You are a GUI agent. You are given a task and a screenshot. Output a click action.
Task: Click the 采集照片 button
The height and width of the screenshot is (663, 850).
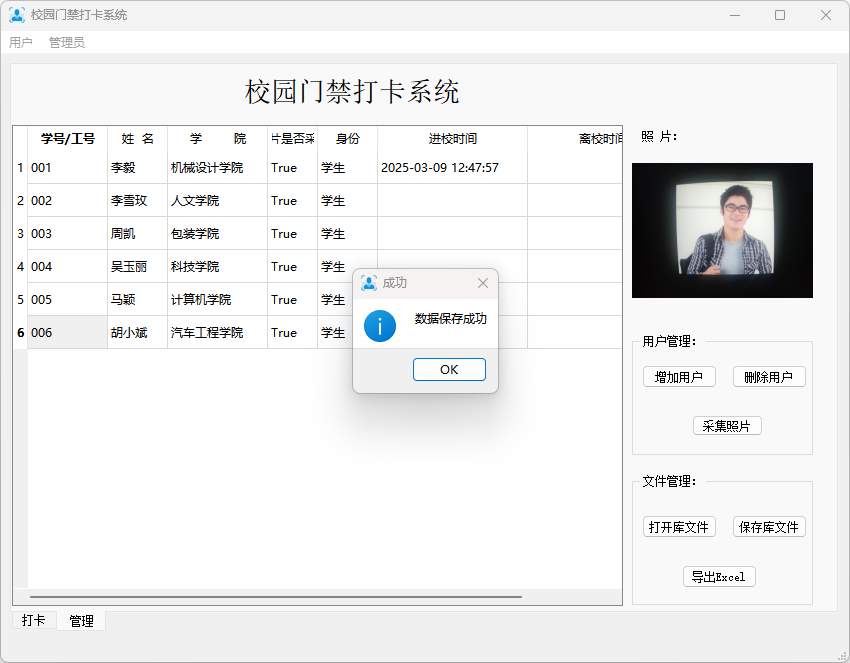click(x=727, y=426)
